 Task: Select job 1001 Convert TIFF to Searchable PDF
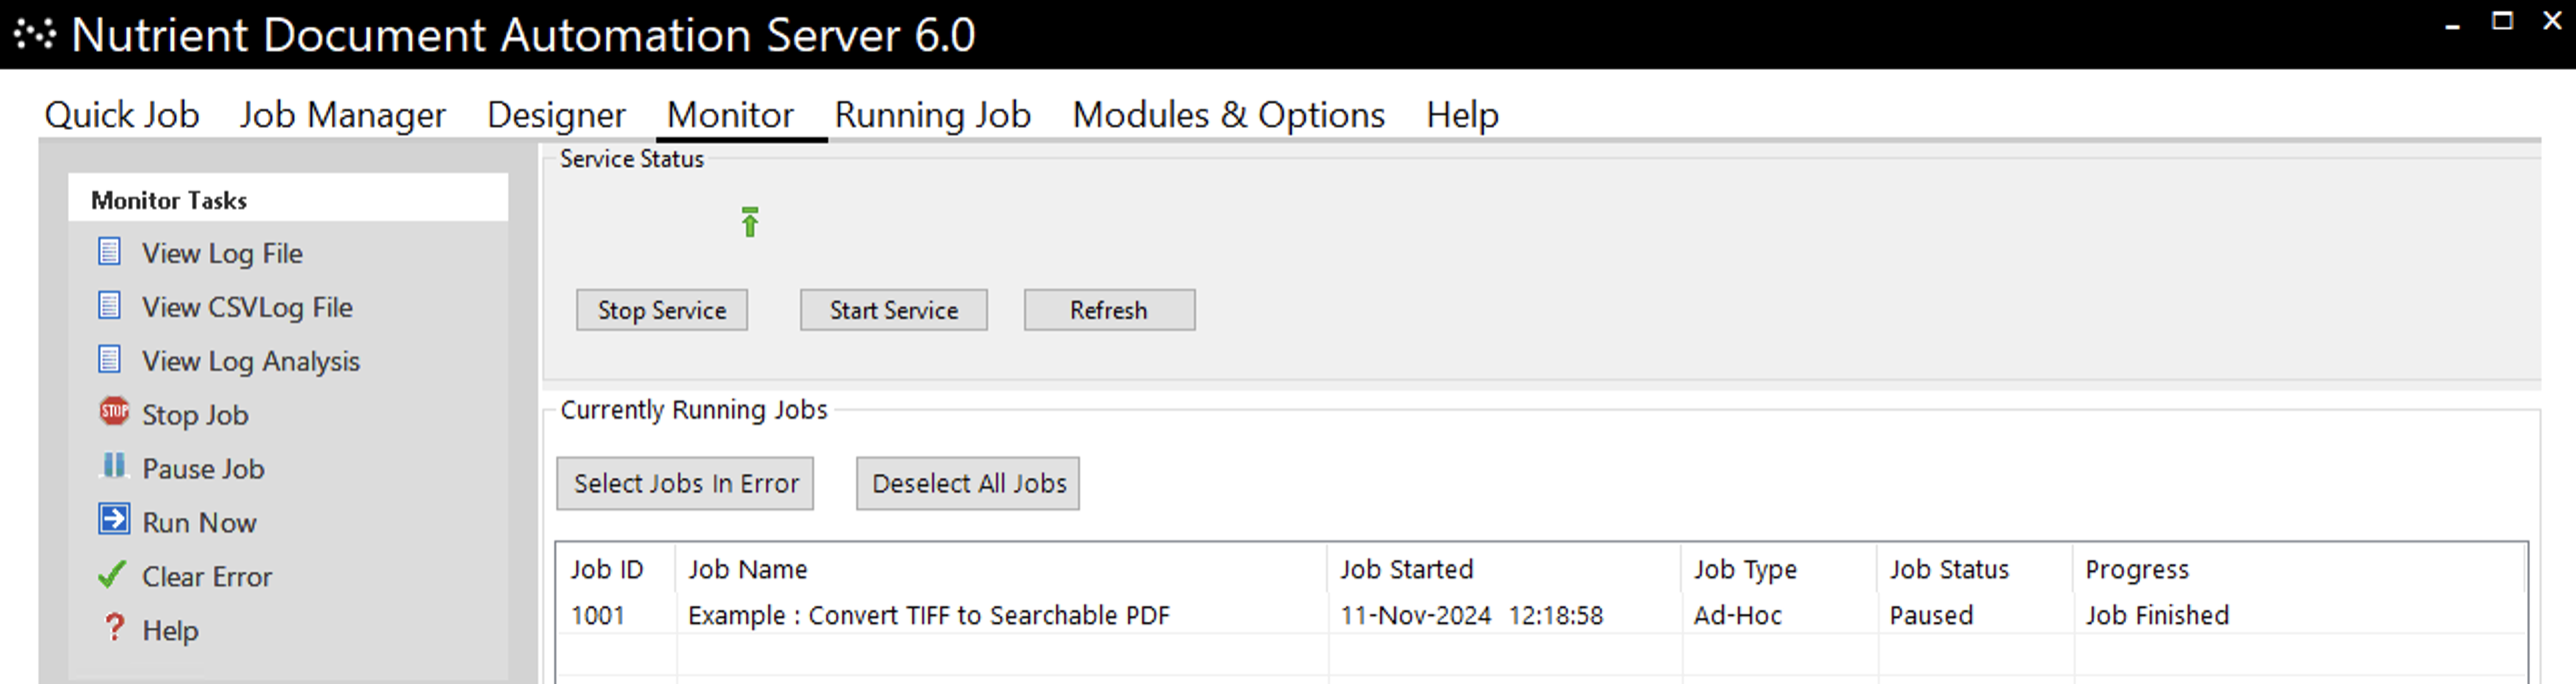coord(928,615)
